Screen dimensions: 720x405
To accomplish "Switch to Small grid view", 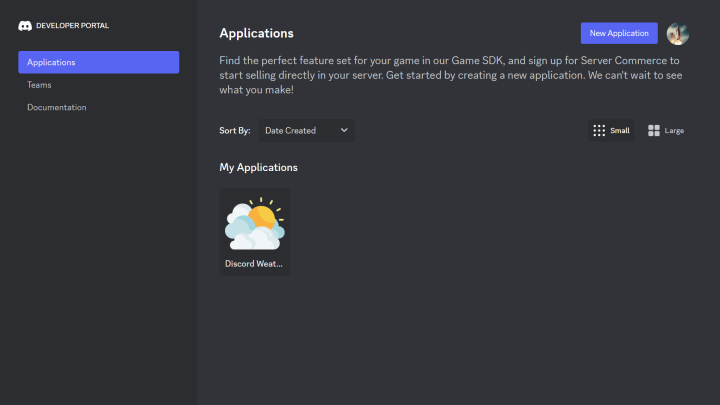I will (x=611, y=130).
